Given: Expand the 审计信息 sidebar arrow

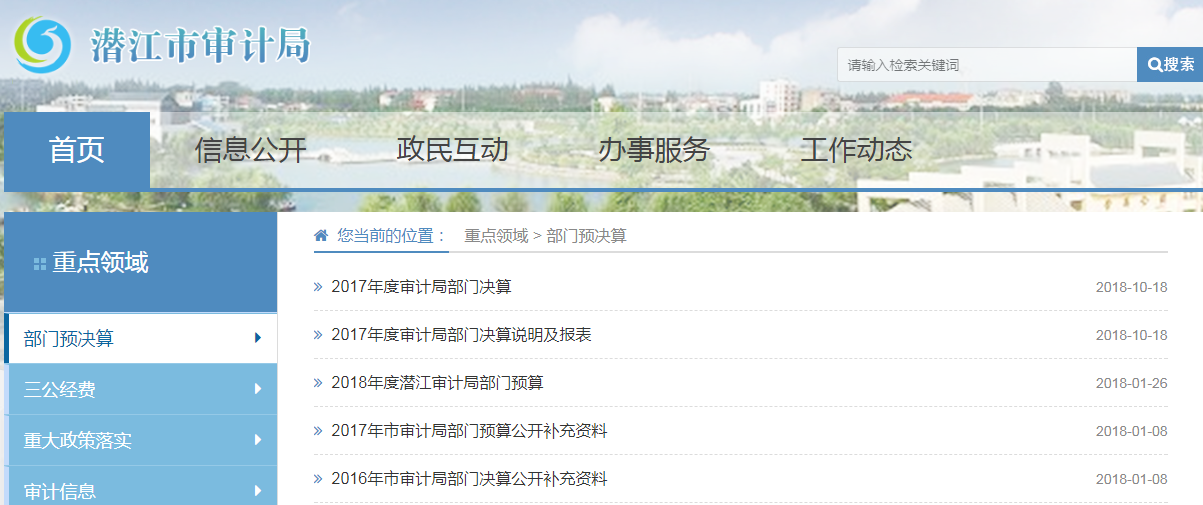Looking at the screenshot, I should 258,490.
